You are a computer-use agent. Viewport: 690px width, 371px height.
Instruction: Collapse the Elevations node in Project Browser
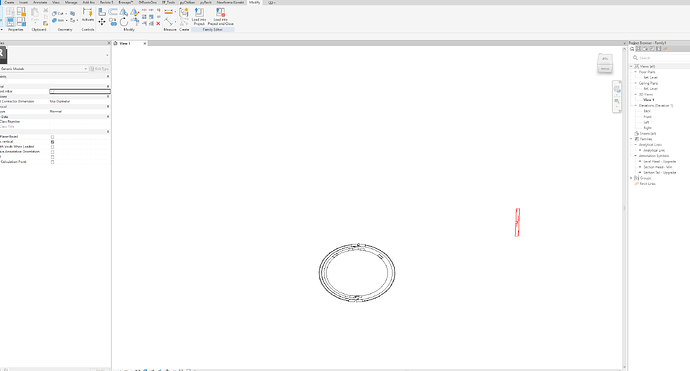(636, 106)
